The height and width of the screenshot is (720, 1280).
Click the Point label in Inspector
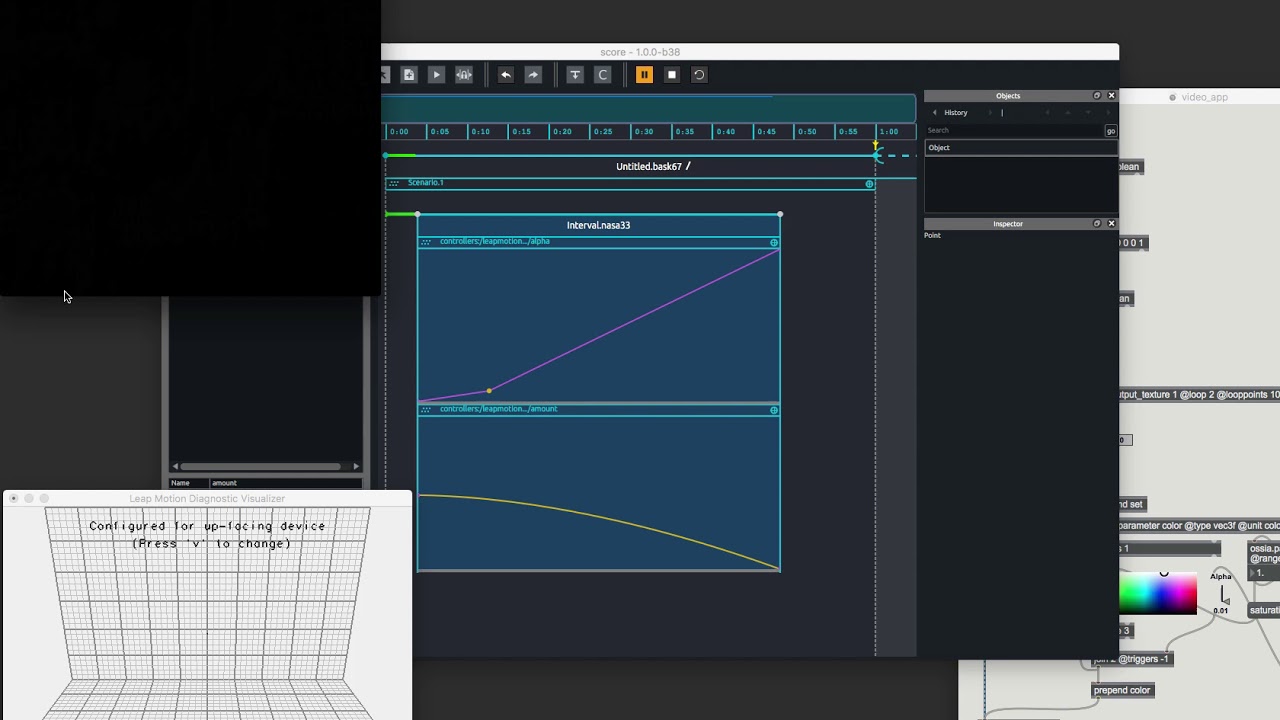coord(932,236)
